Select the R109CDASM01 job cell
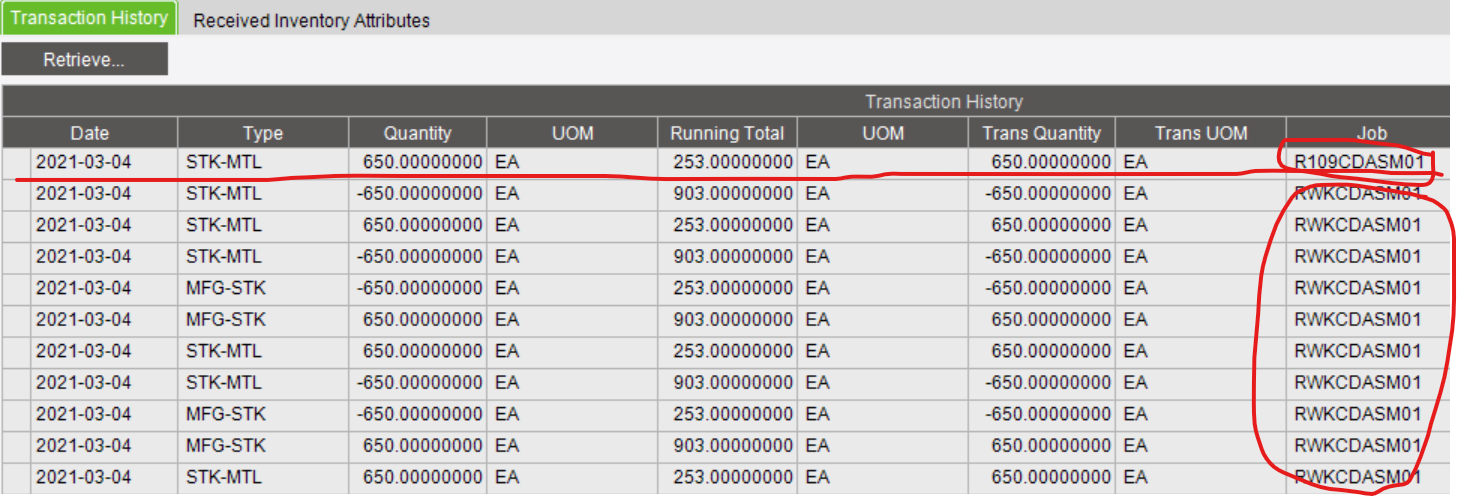Screen dimensions: 1457x497 tap(1368, 162)
